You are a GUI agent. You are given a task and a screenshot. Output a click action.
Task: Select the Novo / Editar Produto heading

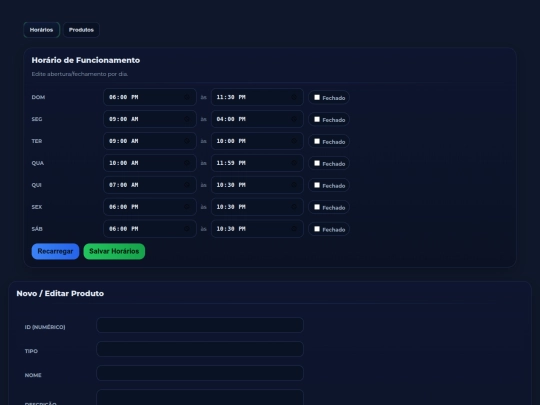coord(60,293)
